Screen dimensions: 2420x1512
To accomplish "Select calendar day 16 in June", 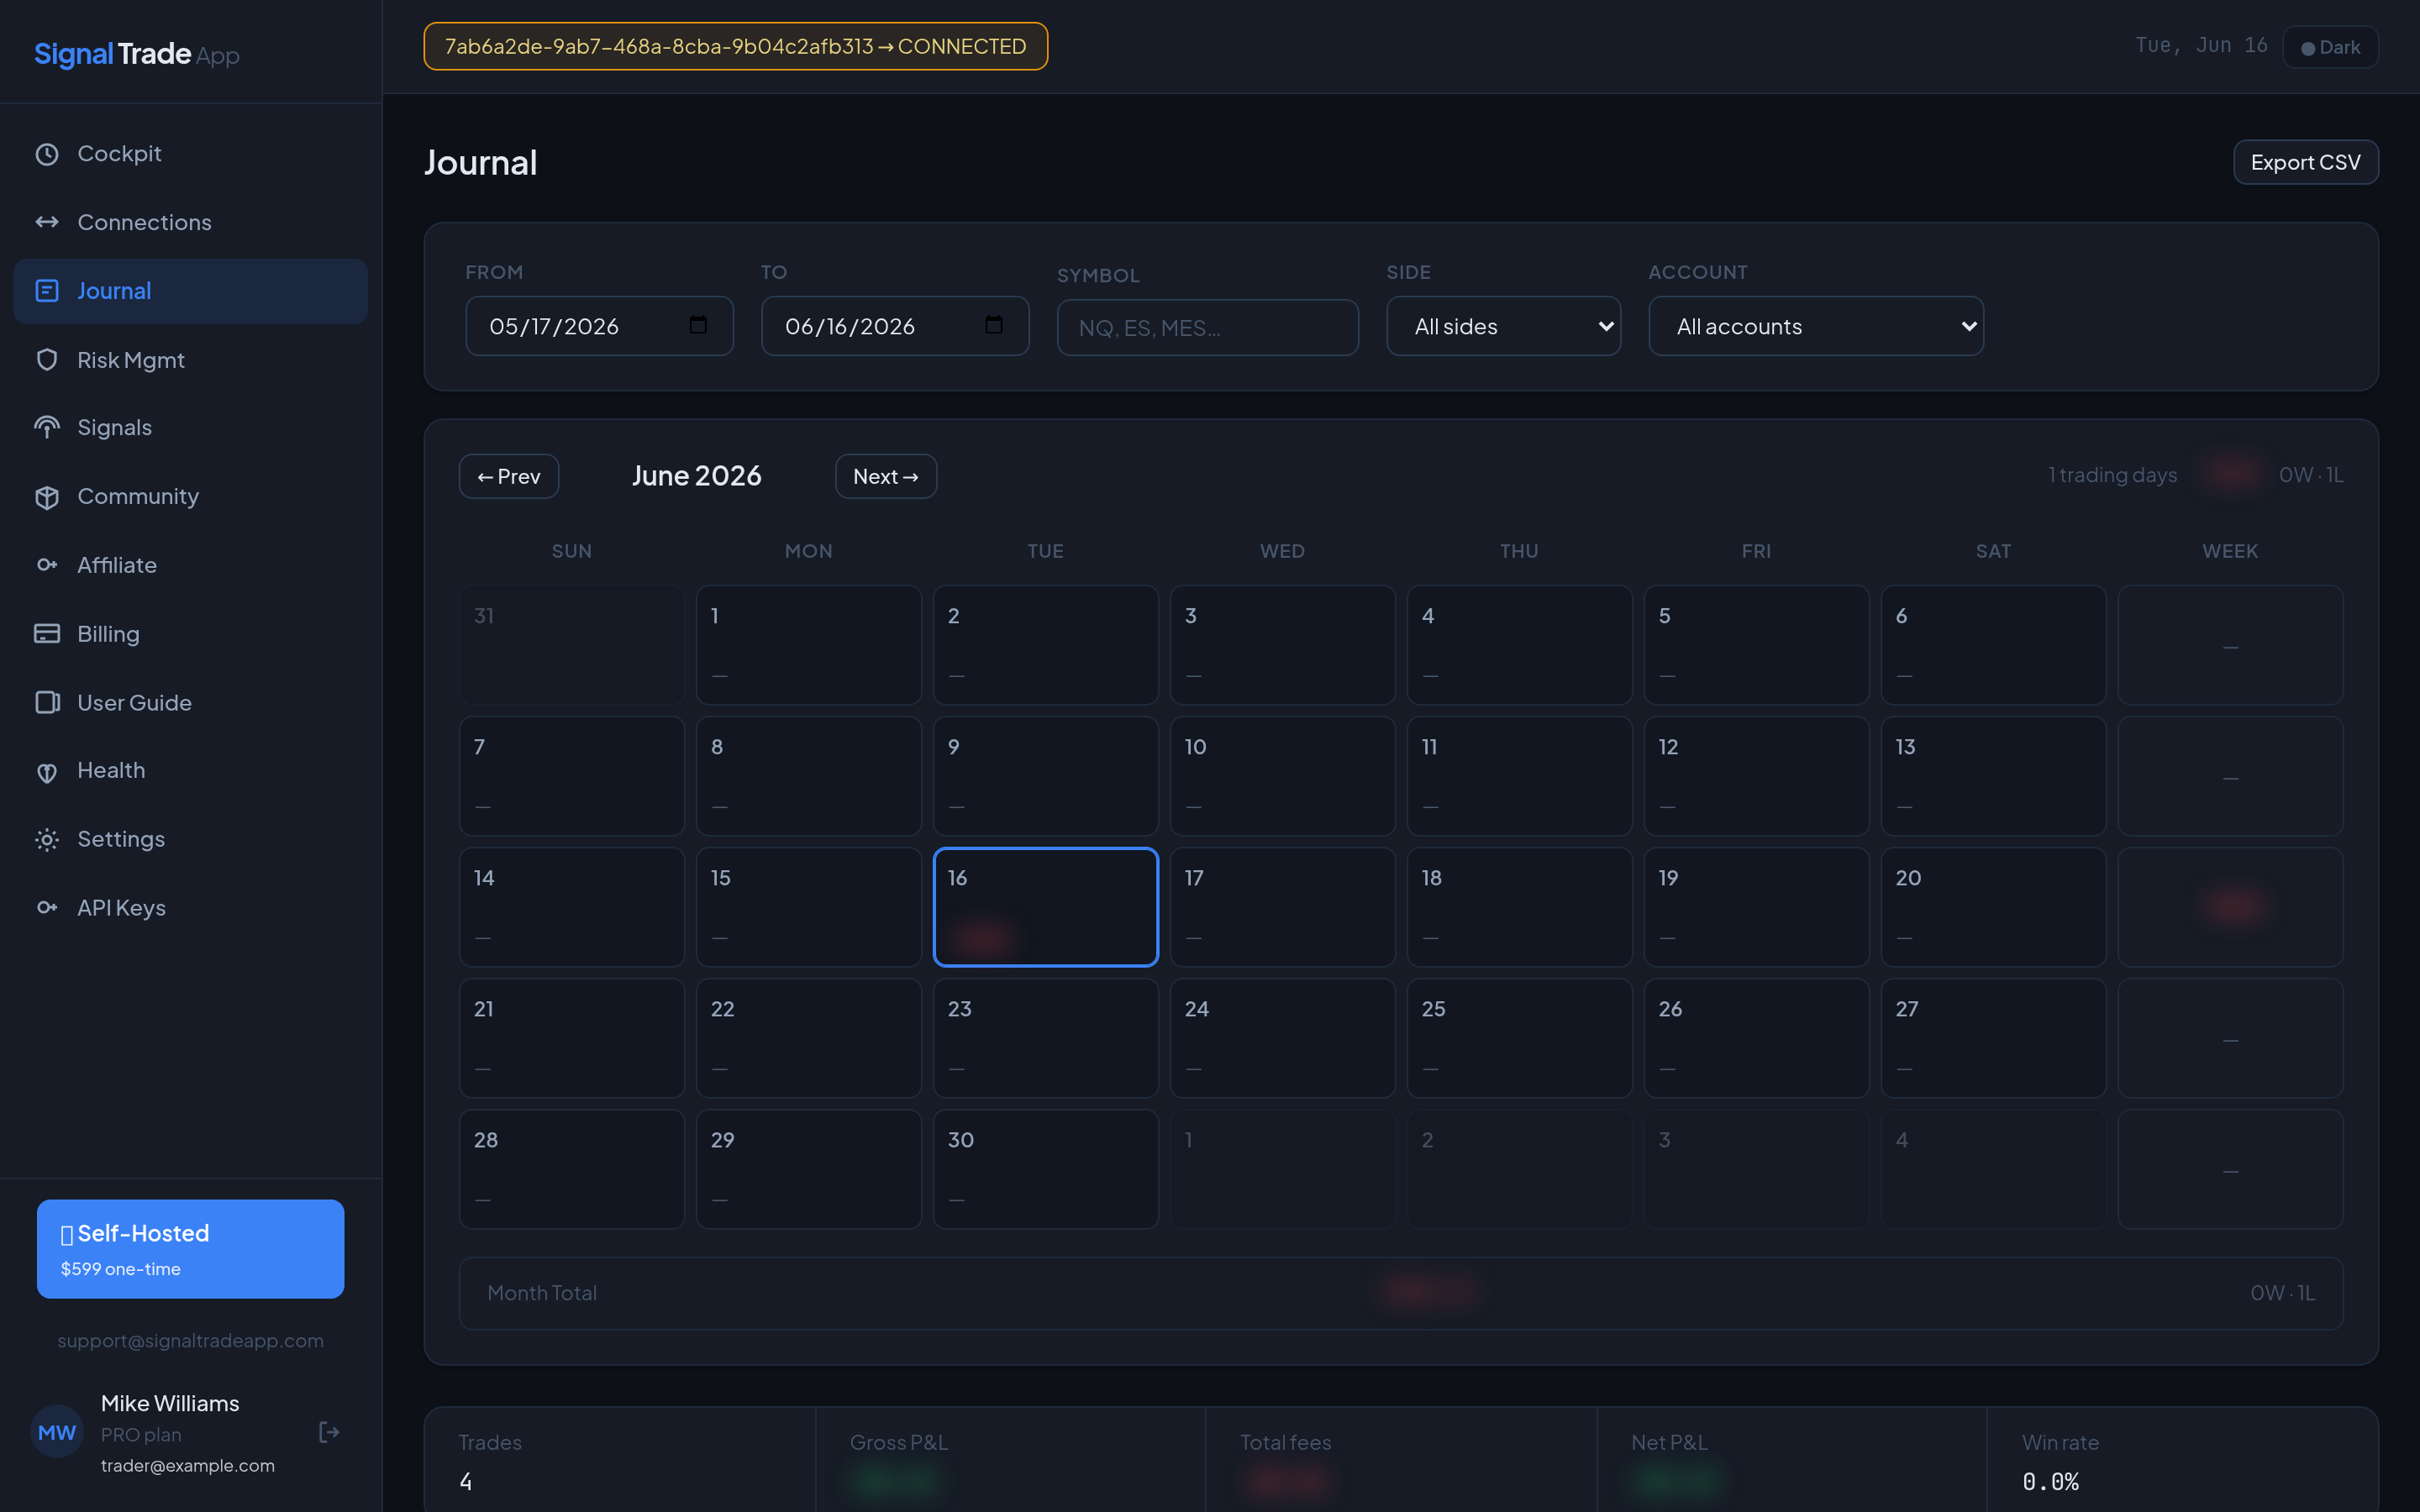I will coord(1046,907).
